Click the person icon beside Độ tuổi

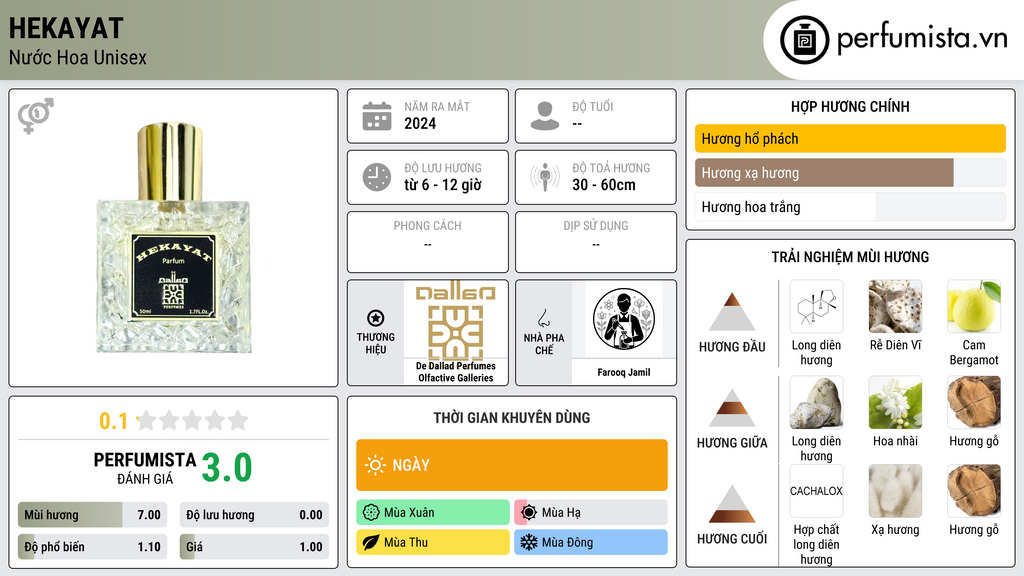point(545,116)
